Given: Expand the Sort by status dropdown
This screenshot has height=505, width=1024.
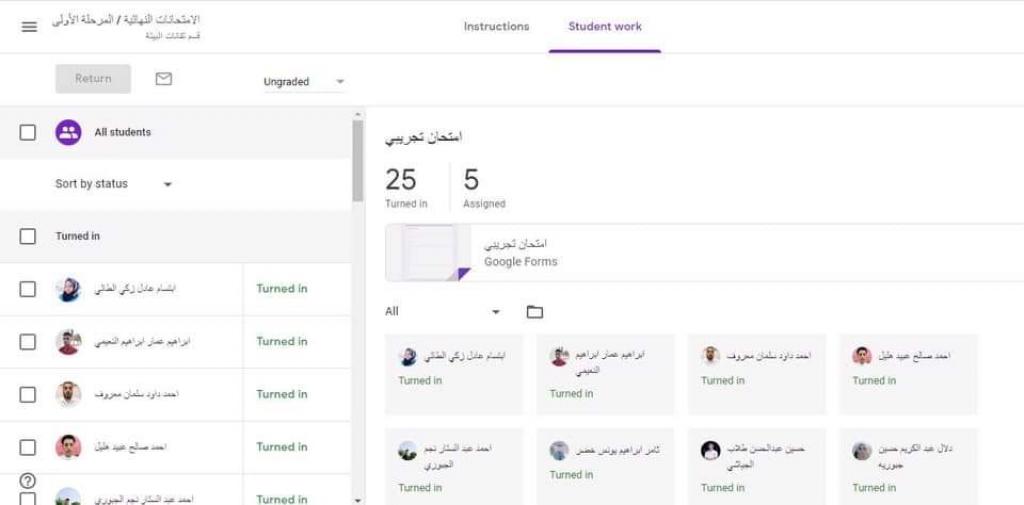Looking at the screenshot, I should [x=114, y=184].
